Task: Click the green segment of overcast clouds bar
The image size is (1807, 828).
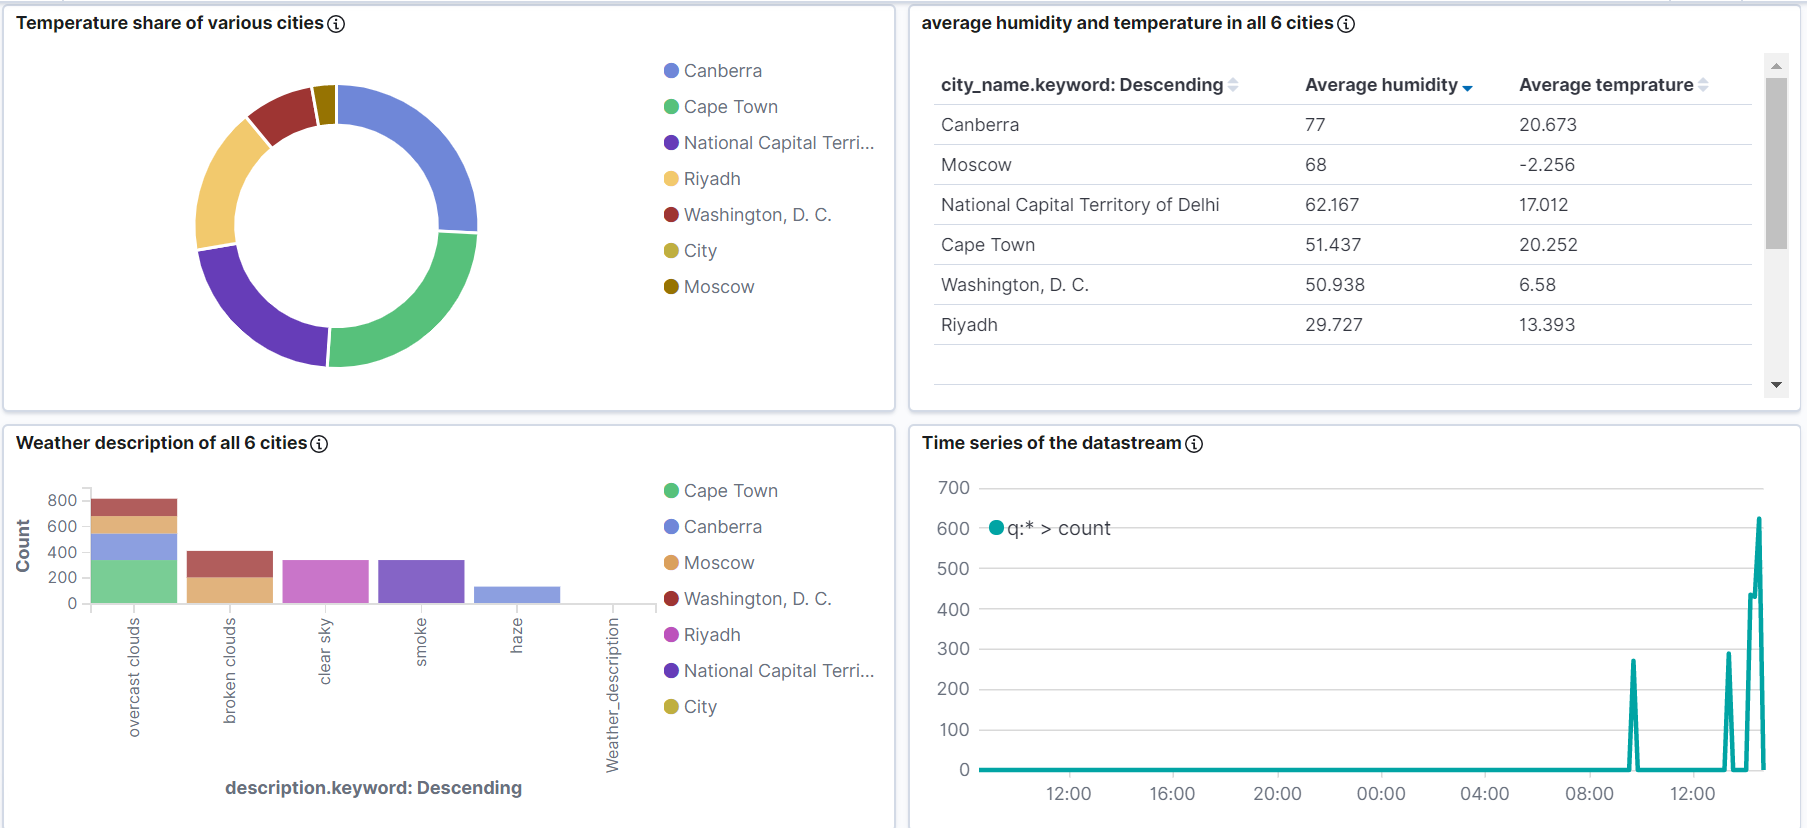Action: 134,582
